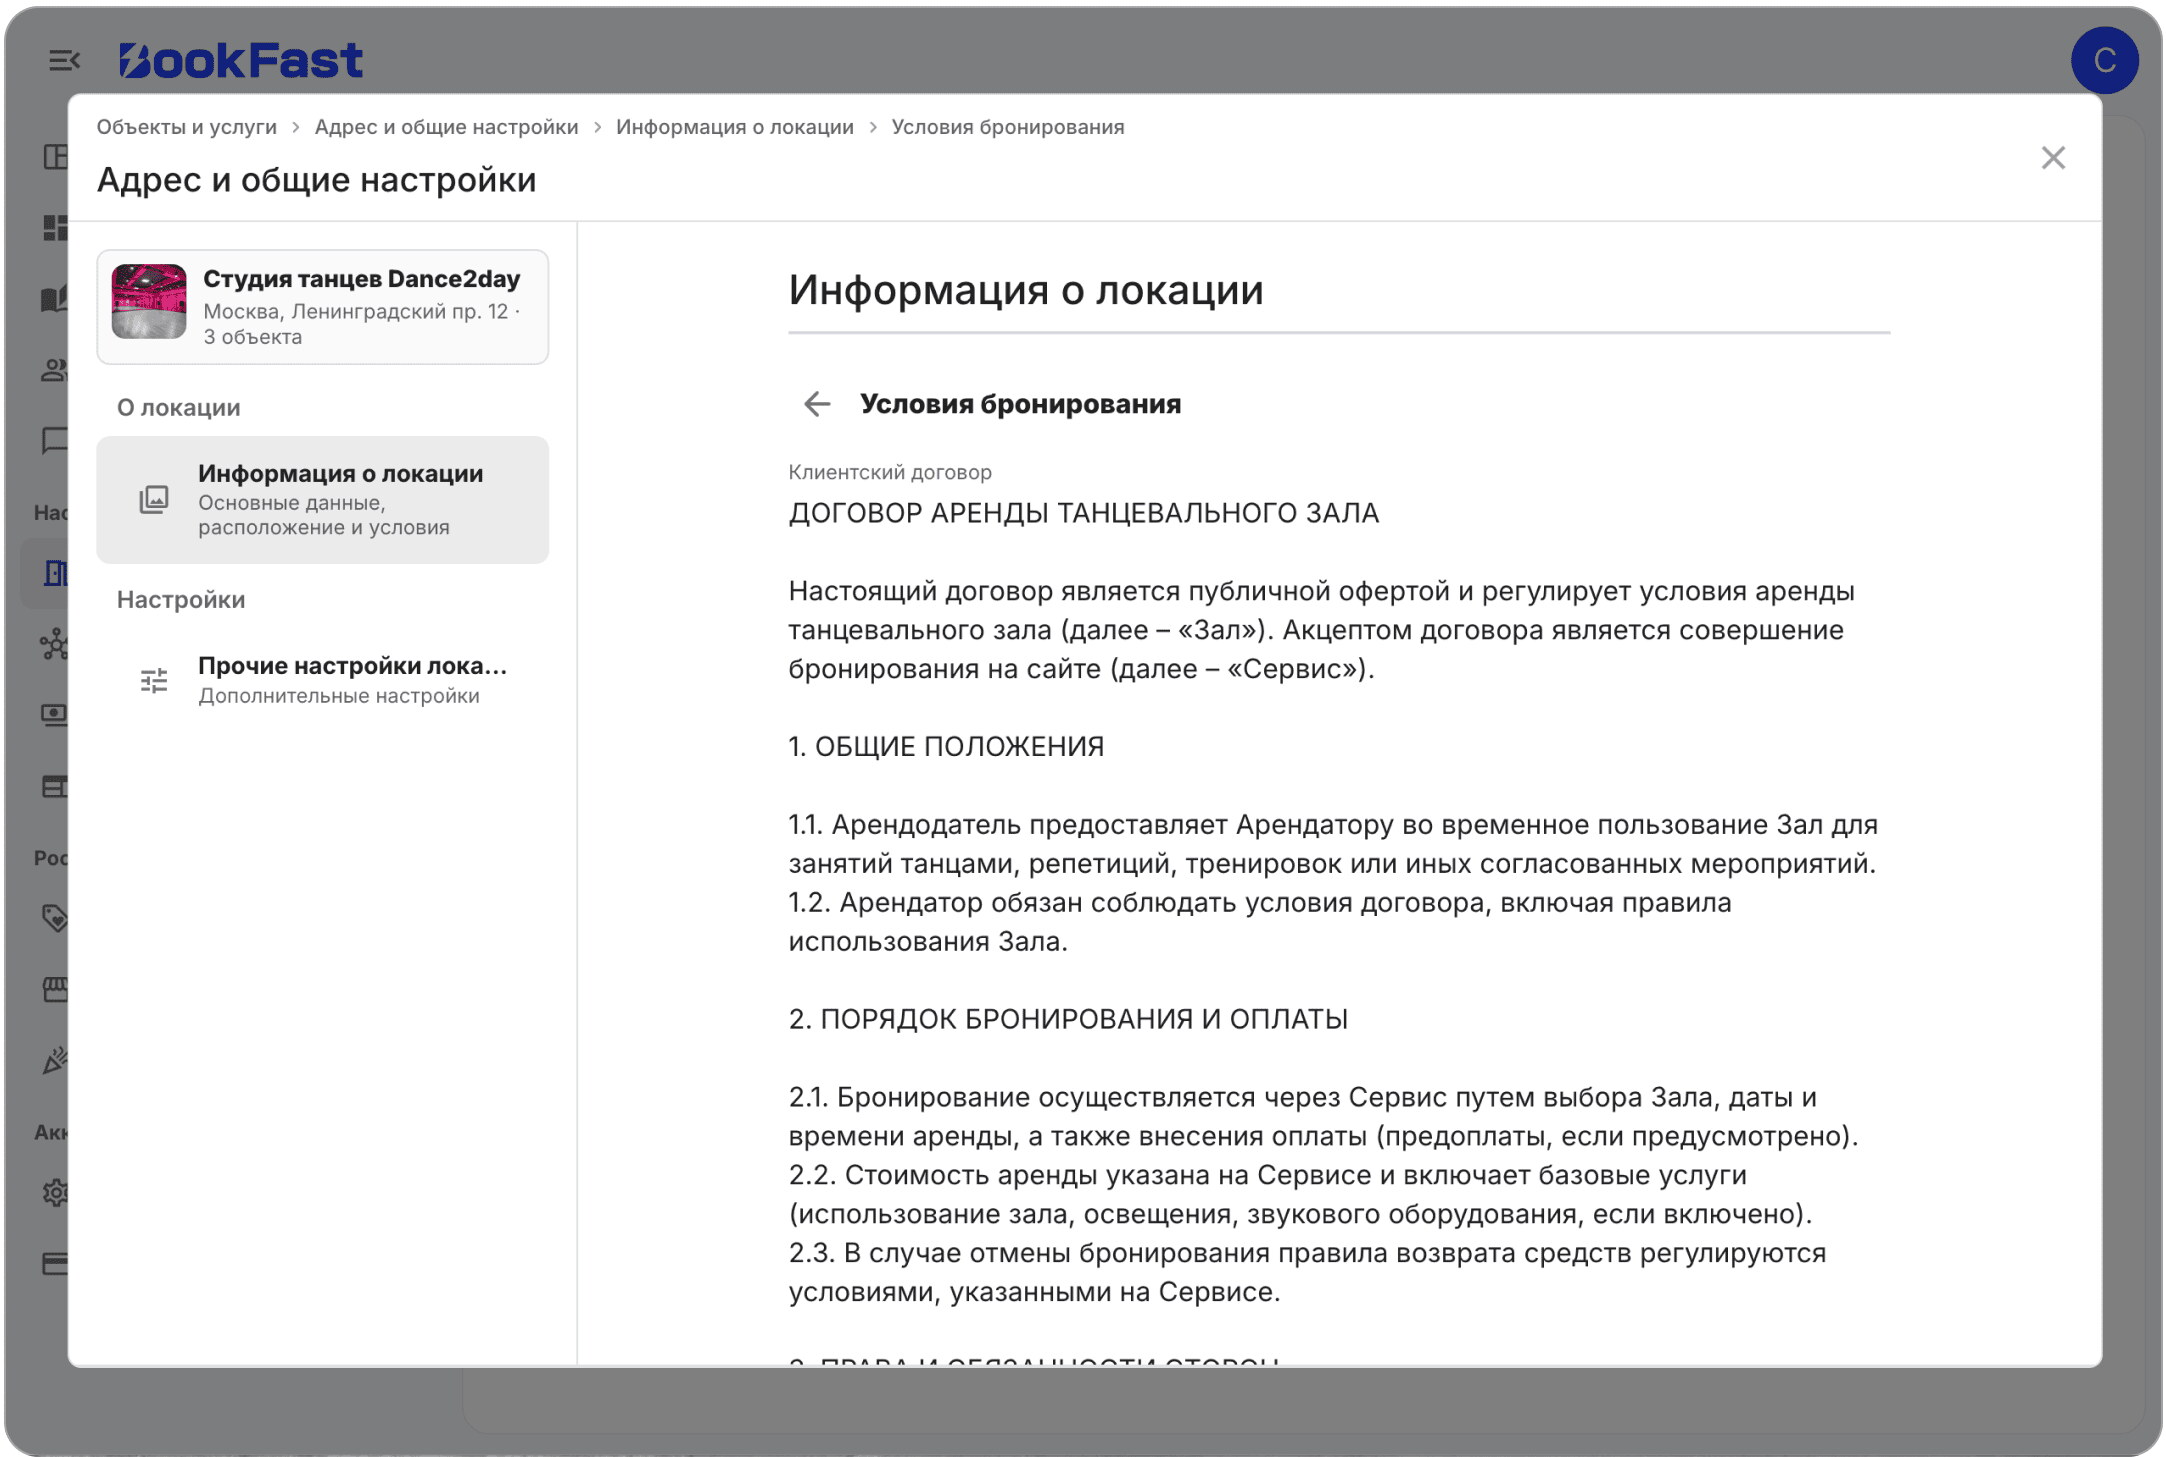
Task: Click the credit card icon in background sidebar
Action: click(55, 1263)
